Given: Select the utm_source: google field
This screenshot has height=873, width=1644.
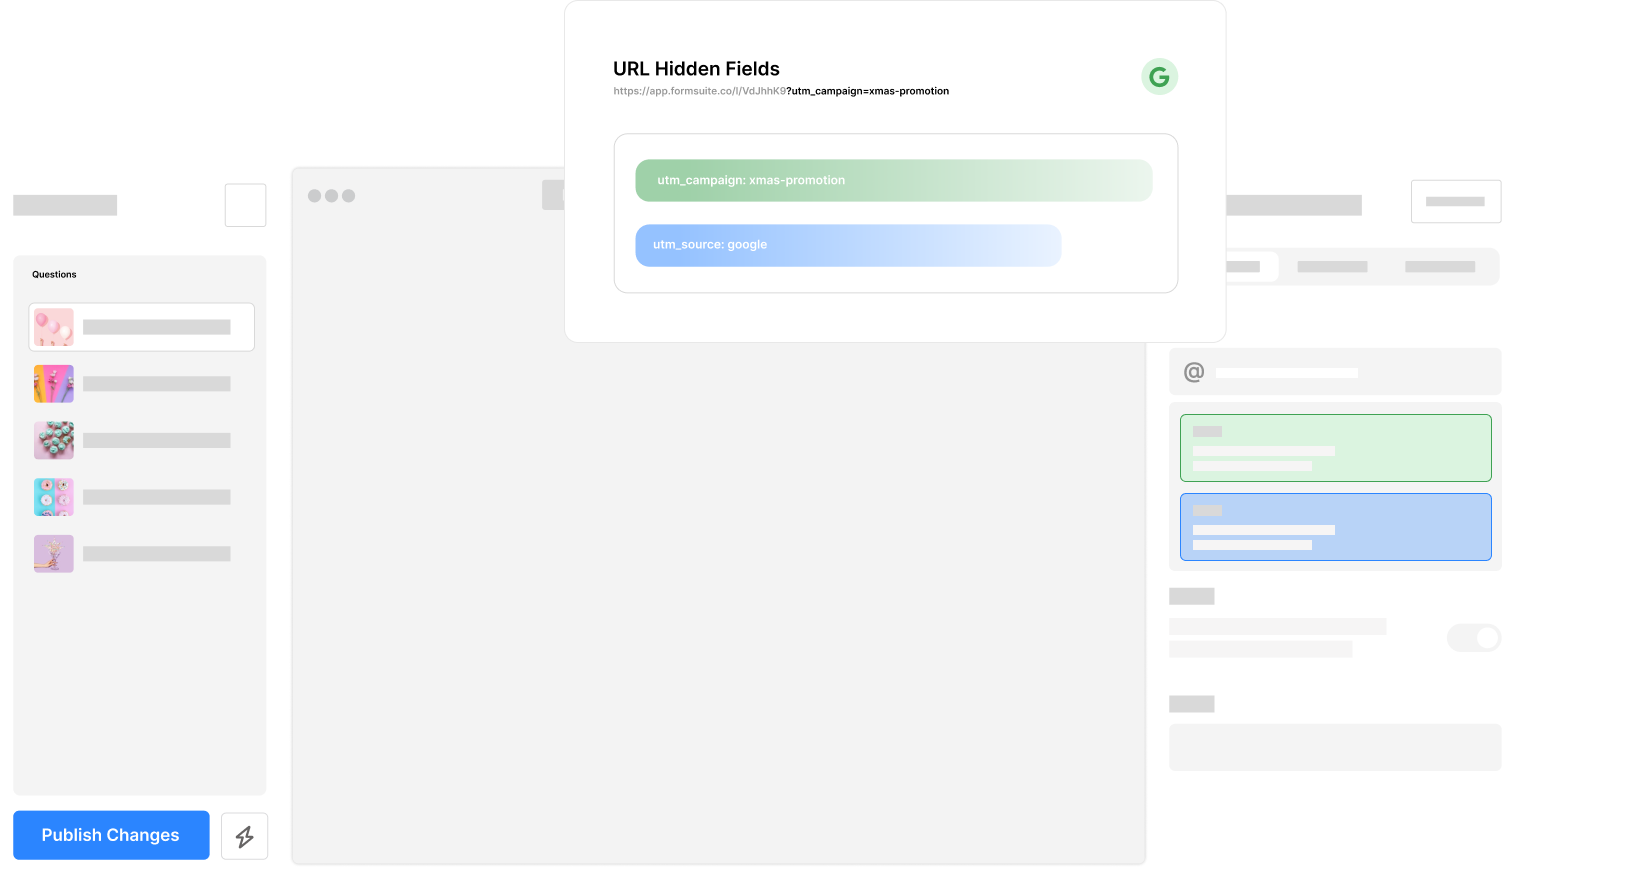Looking at the screenshot, I should (847, 245).
